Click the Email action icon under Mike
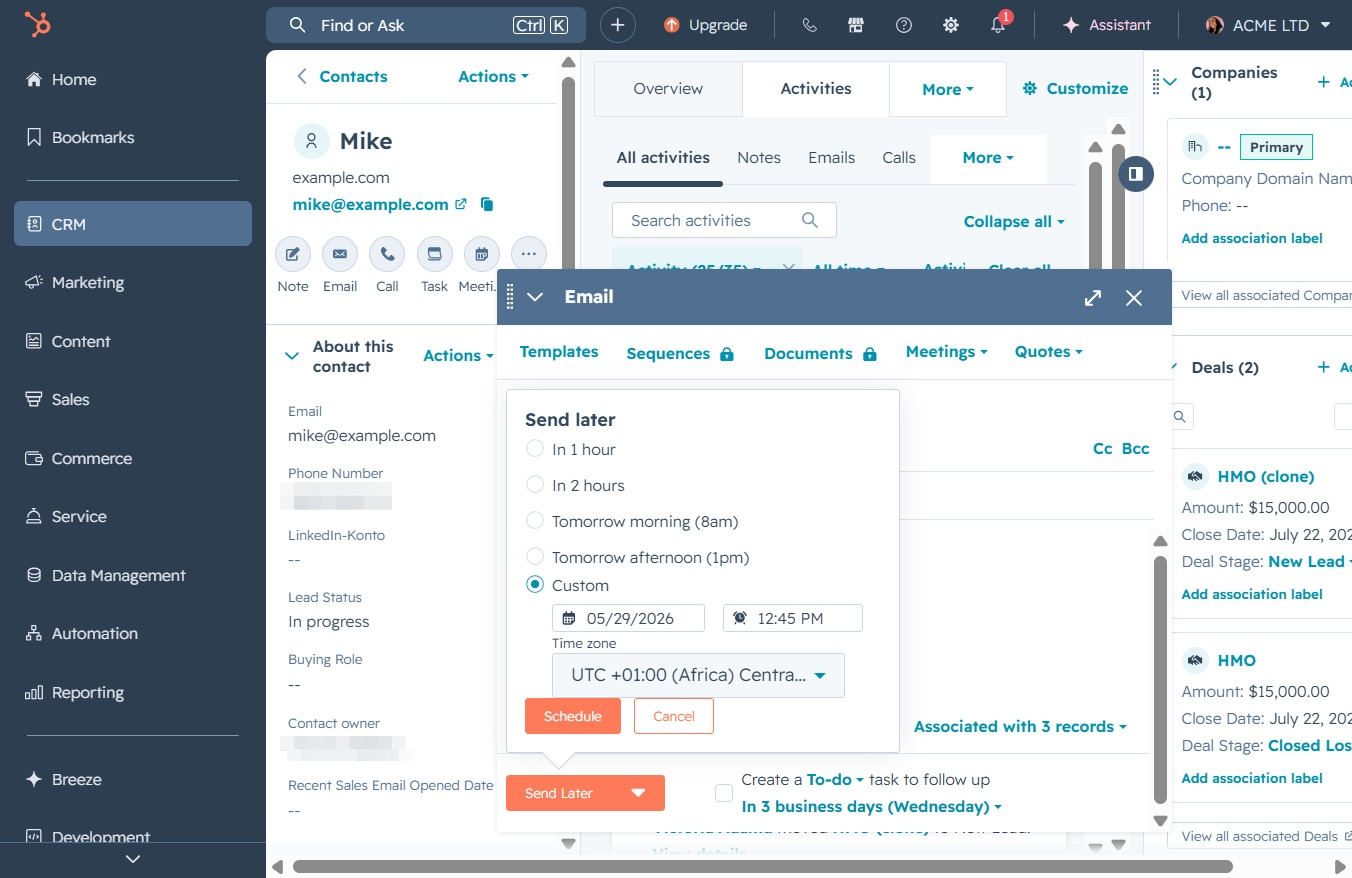 tap(340, 254)
